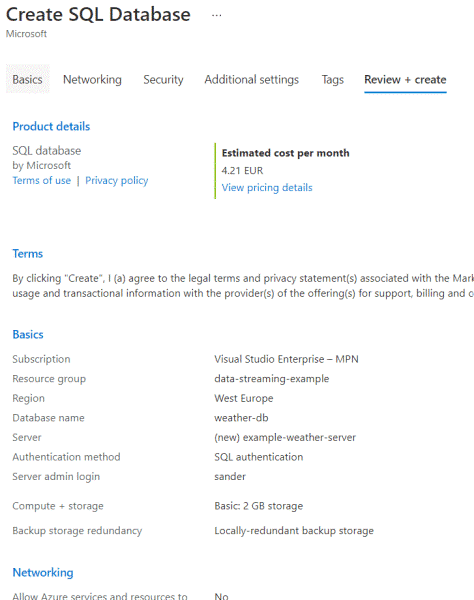Click the data-streaming-example resource group value

272,378
